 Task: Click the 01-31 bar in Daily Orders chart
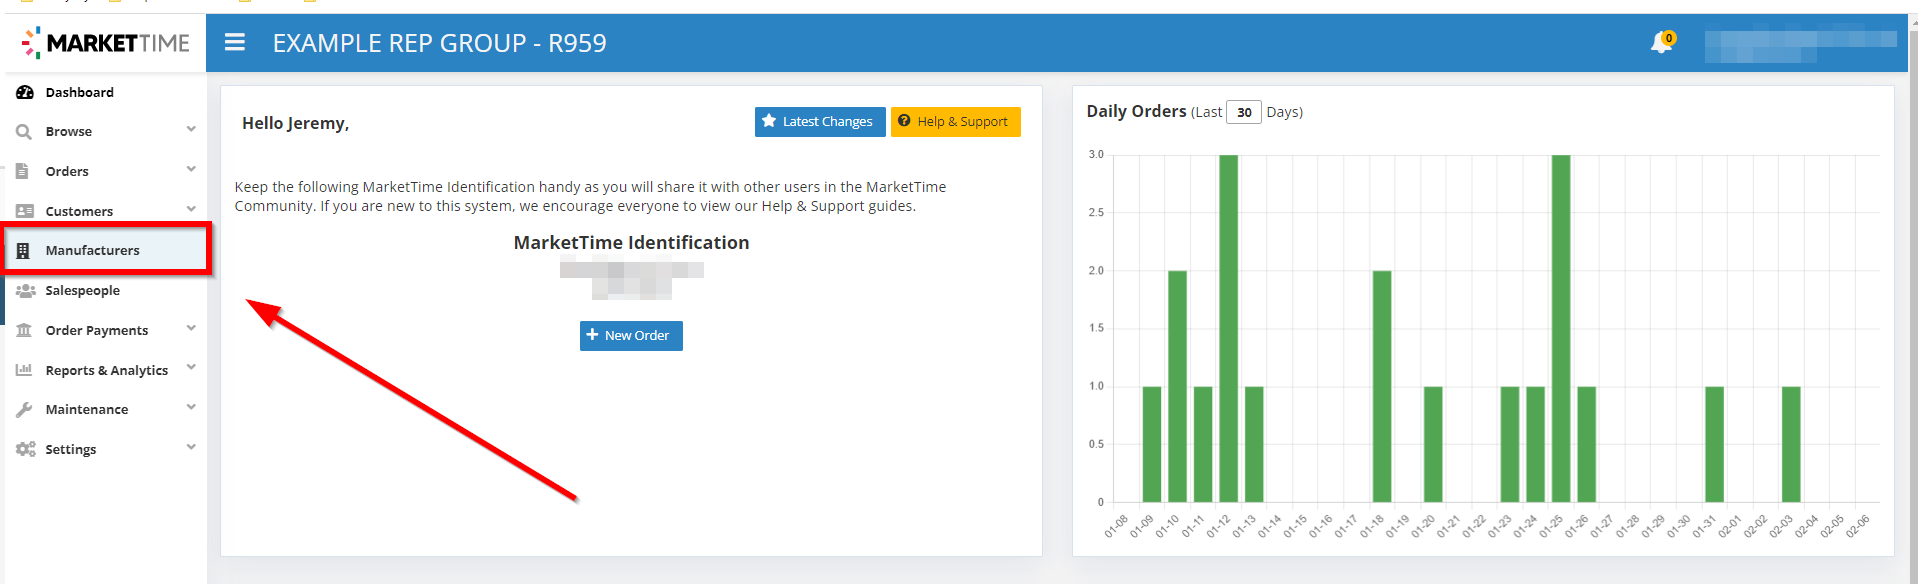1714,444
